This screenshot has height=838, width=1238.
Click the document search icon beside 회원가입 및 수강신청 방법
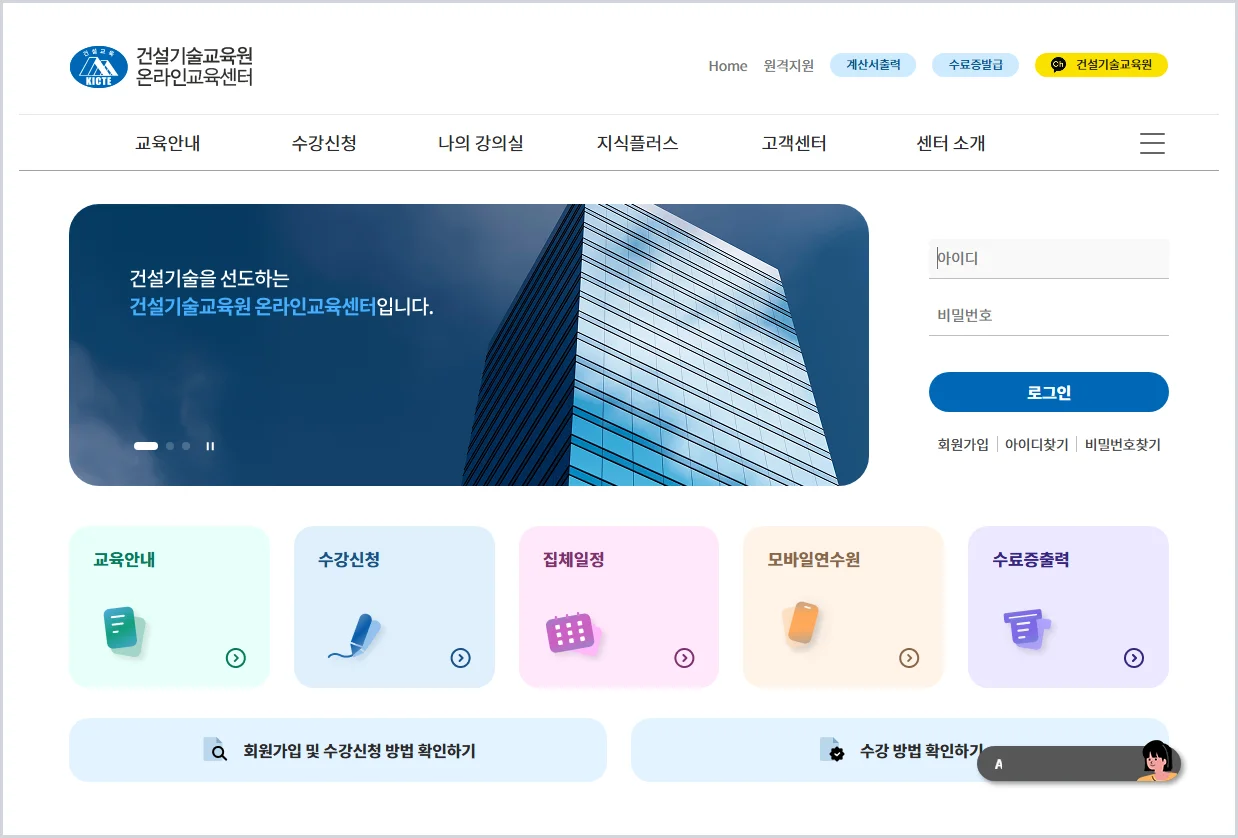pyautogui.click(x=215, y=750)
